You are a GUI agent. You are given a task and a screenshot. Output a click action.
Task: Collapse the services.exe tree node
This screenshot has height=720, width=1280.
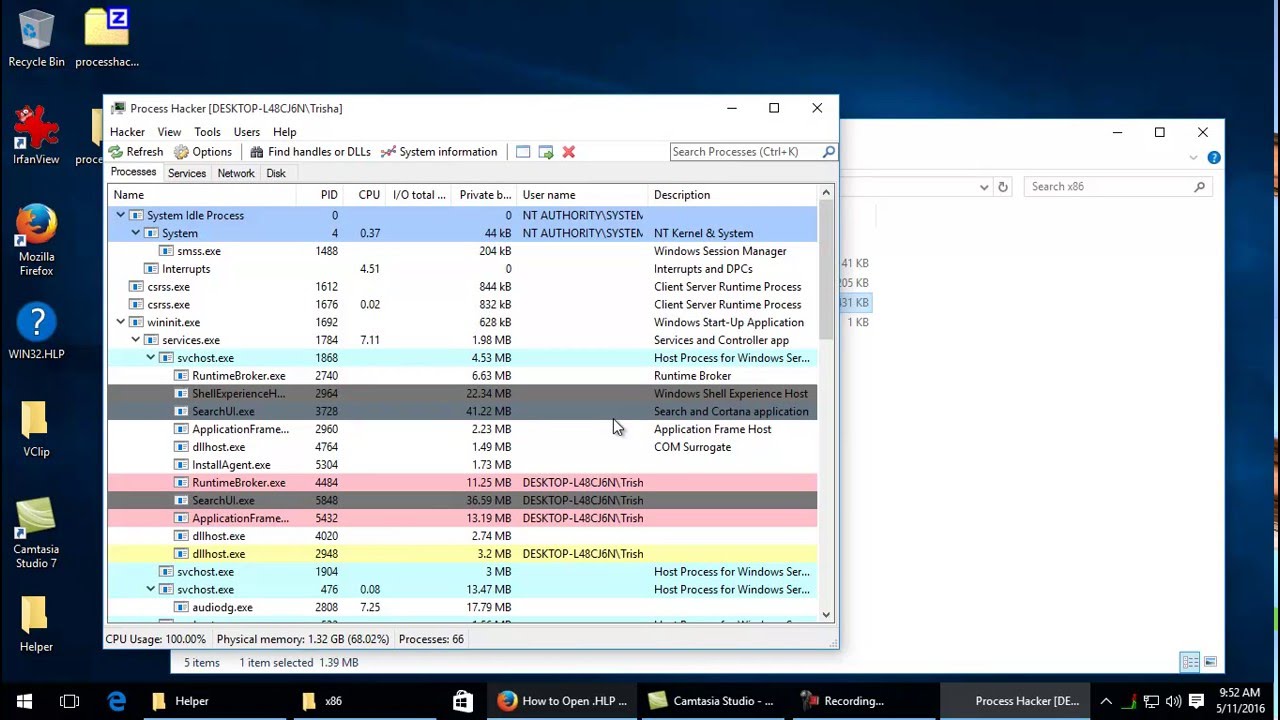click(136, 340)
